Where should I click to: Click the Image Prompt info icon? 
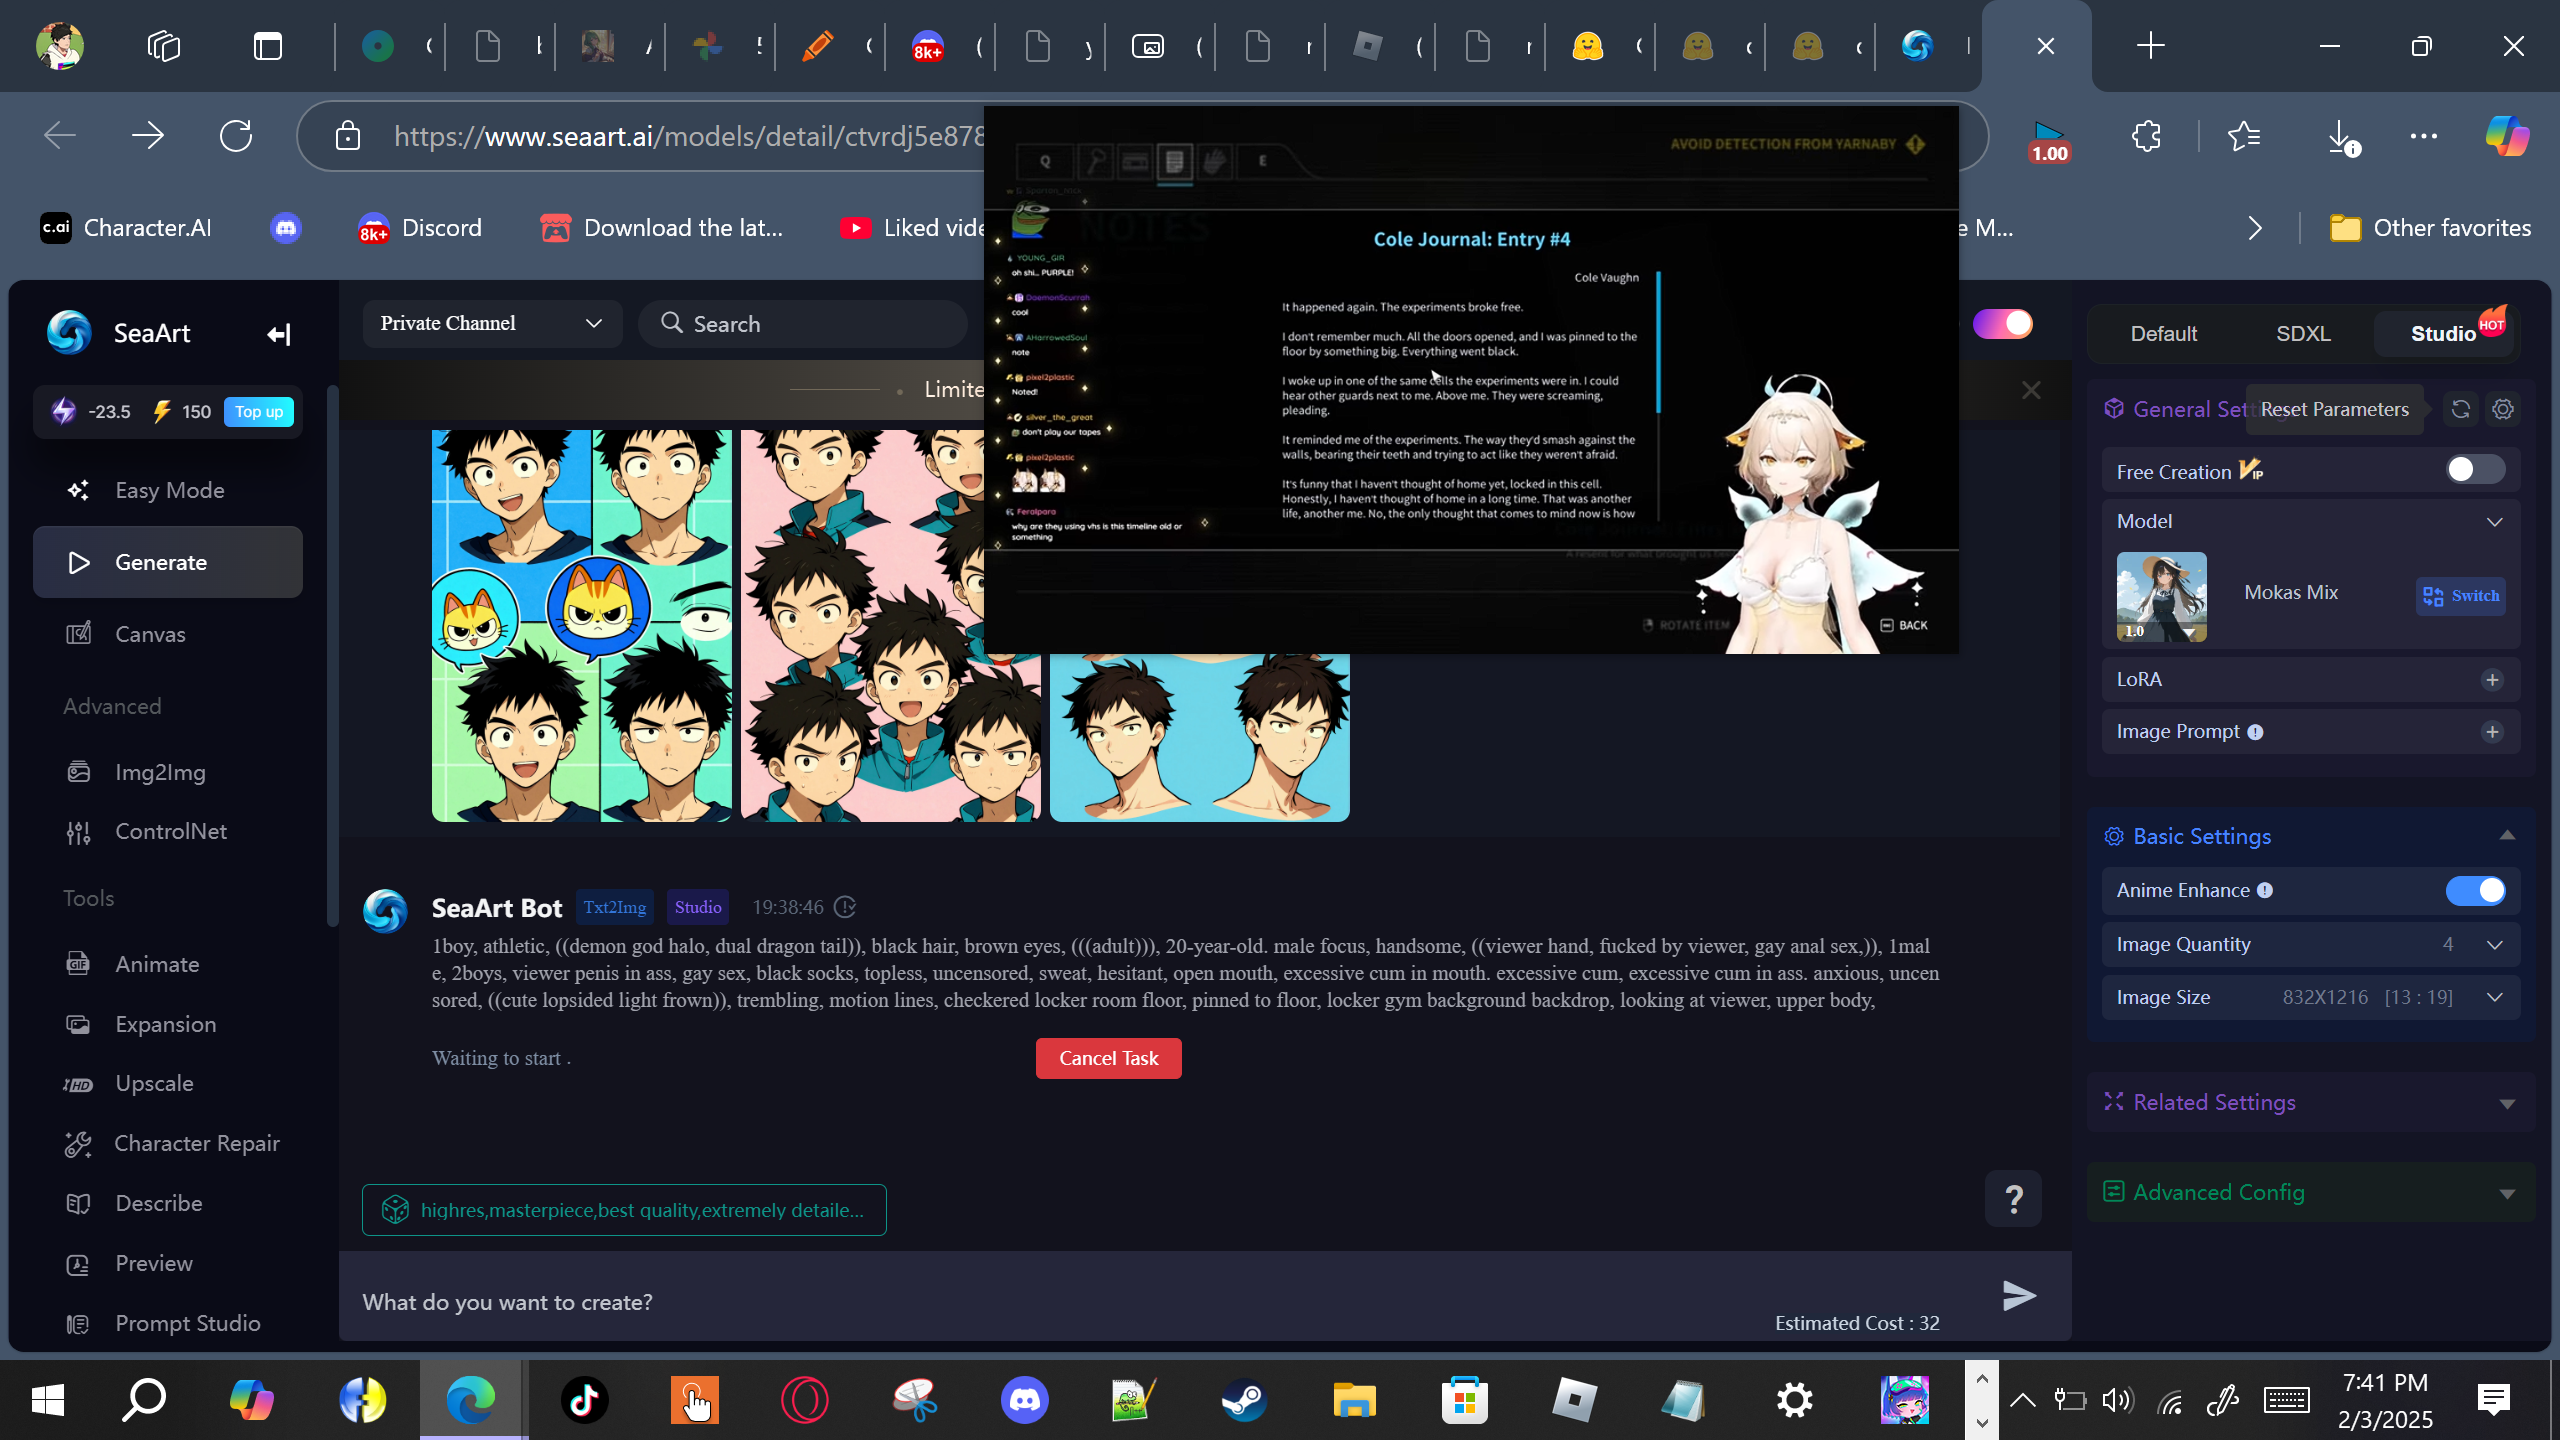click(x=2255, y=732)
